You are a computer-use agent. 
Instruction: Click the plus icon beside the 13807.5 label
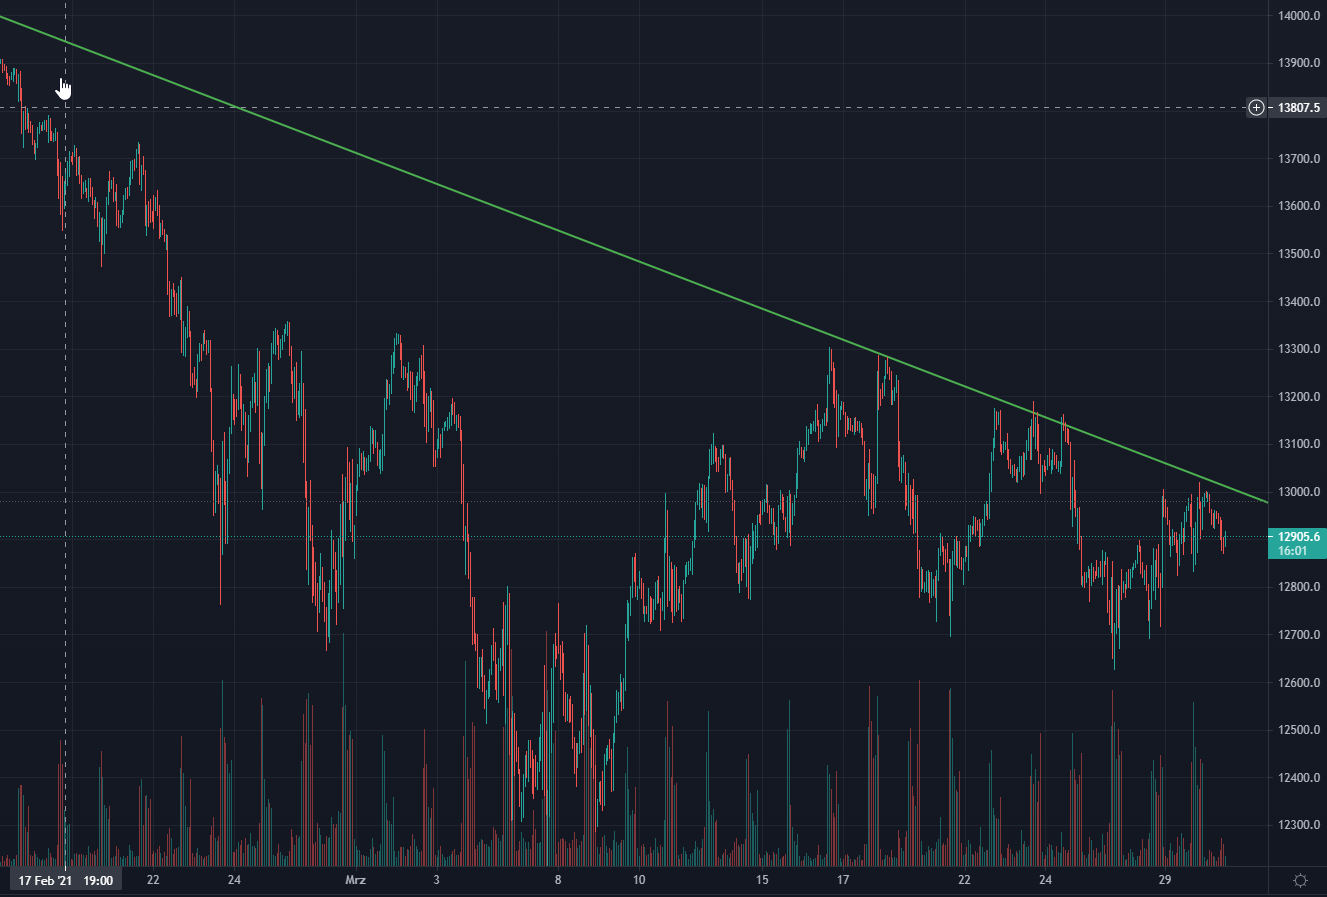coord(1256,107)
